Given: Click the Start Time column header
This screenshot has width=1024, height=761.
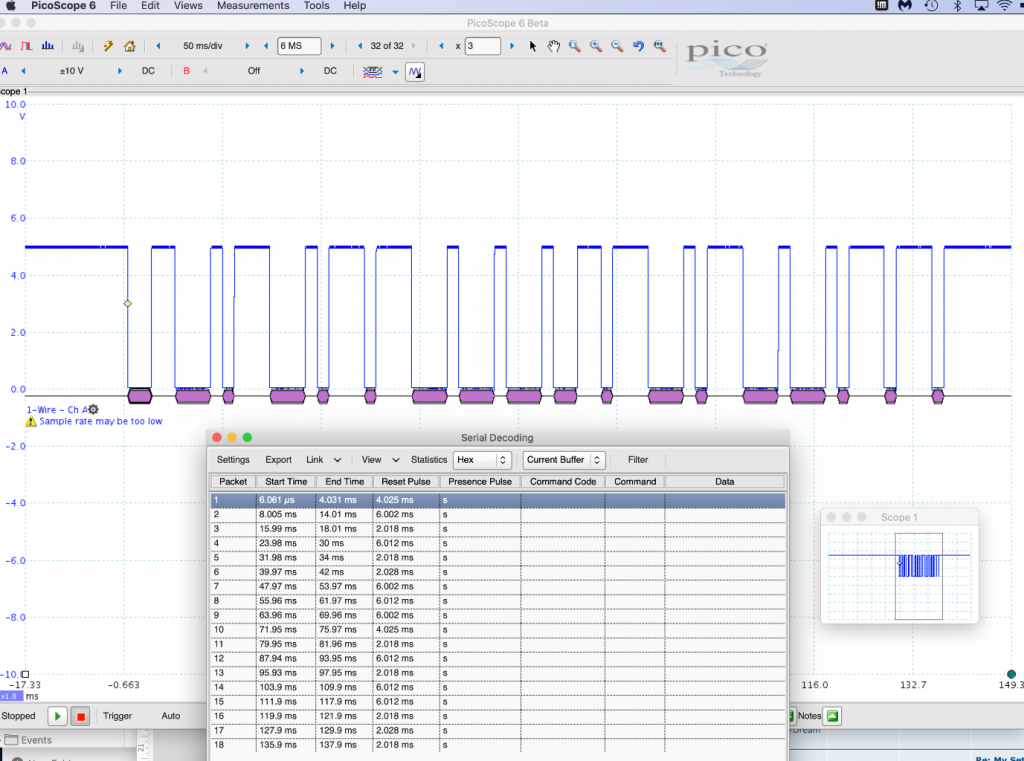Looking at the screenshot, I should click(286, 481).
